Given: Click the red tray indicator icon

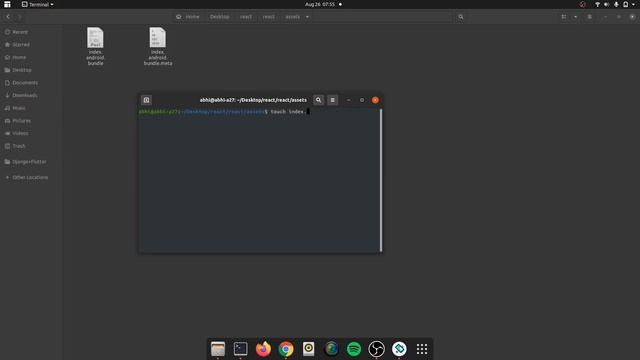Looking at the screenshot, I should 582,4.
